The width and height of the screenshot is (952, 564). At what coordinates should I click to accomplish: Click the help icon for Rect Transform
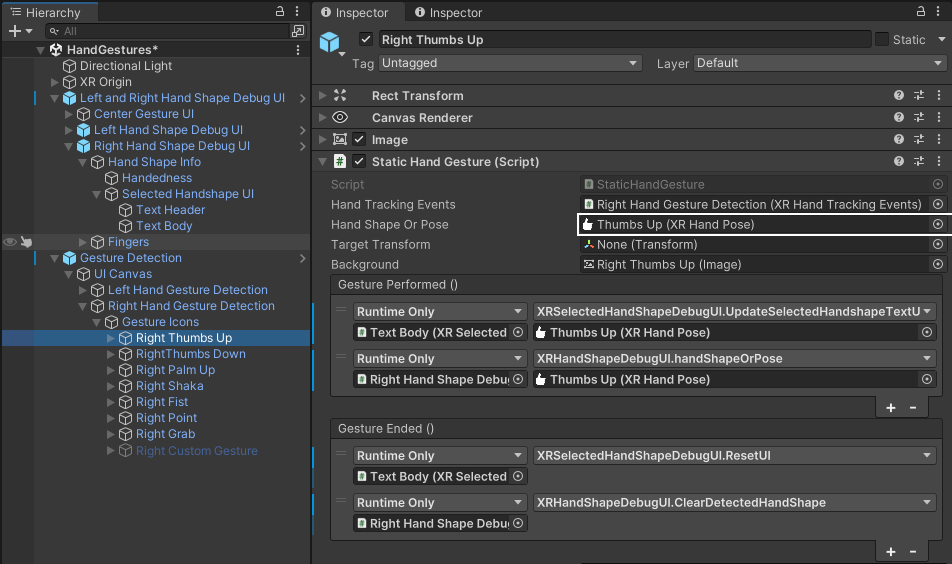pos(899,96)
